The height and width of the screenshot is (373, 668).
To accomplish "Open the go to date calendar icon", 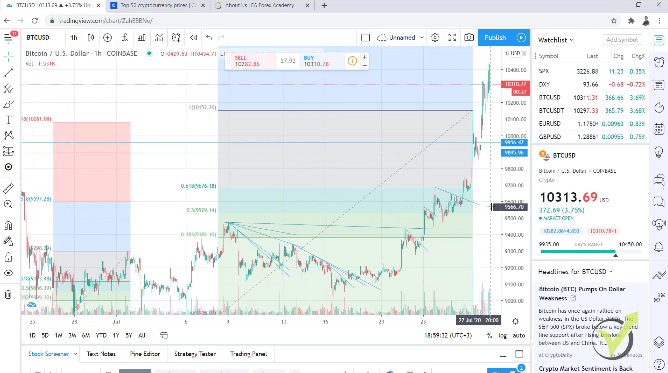I will click(x=164, y=336).
